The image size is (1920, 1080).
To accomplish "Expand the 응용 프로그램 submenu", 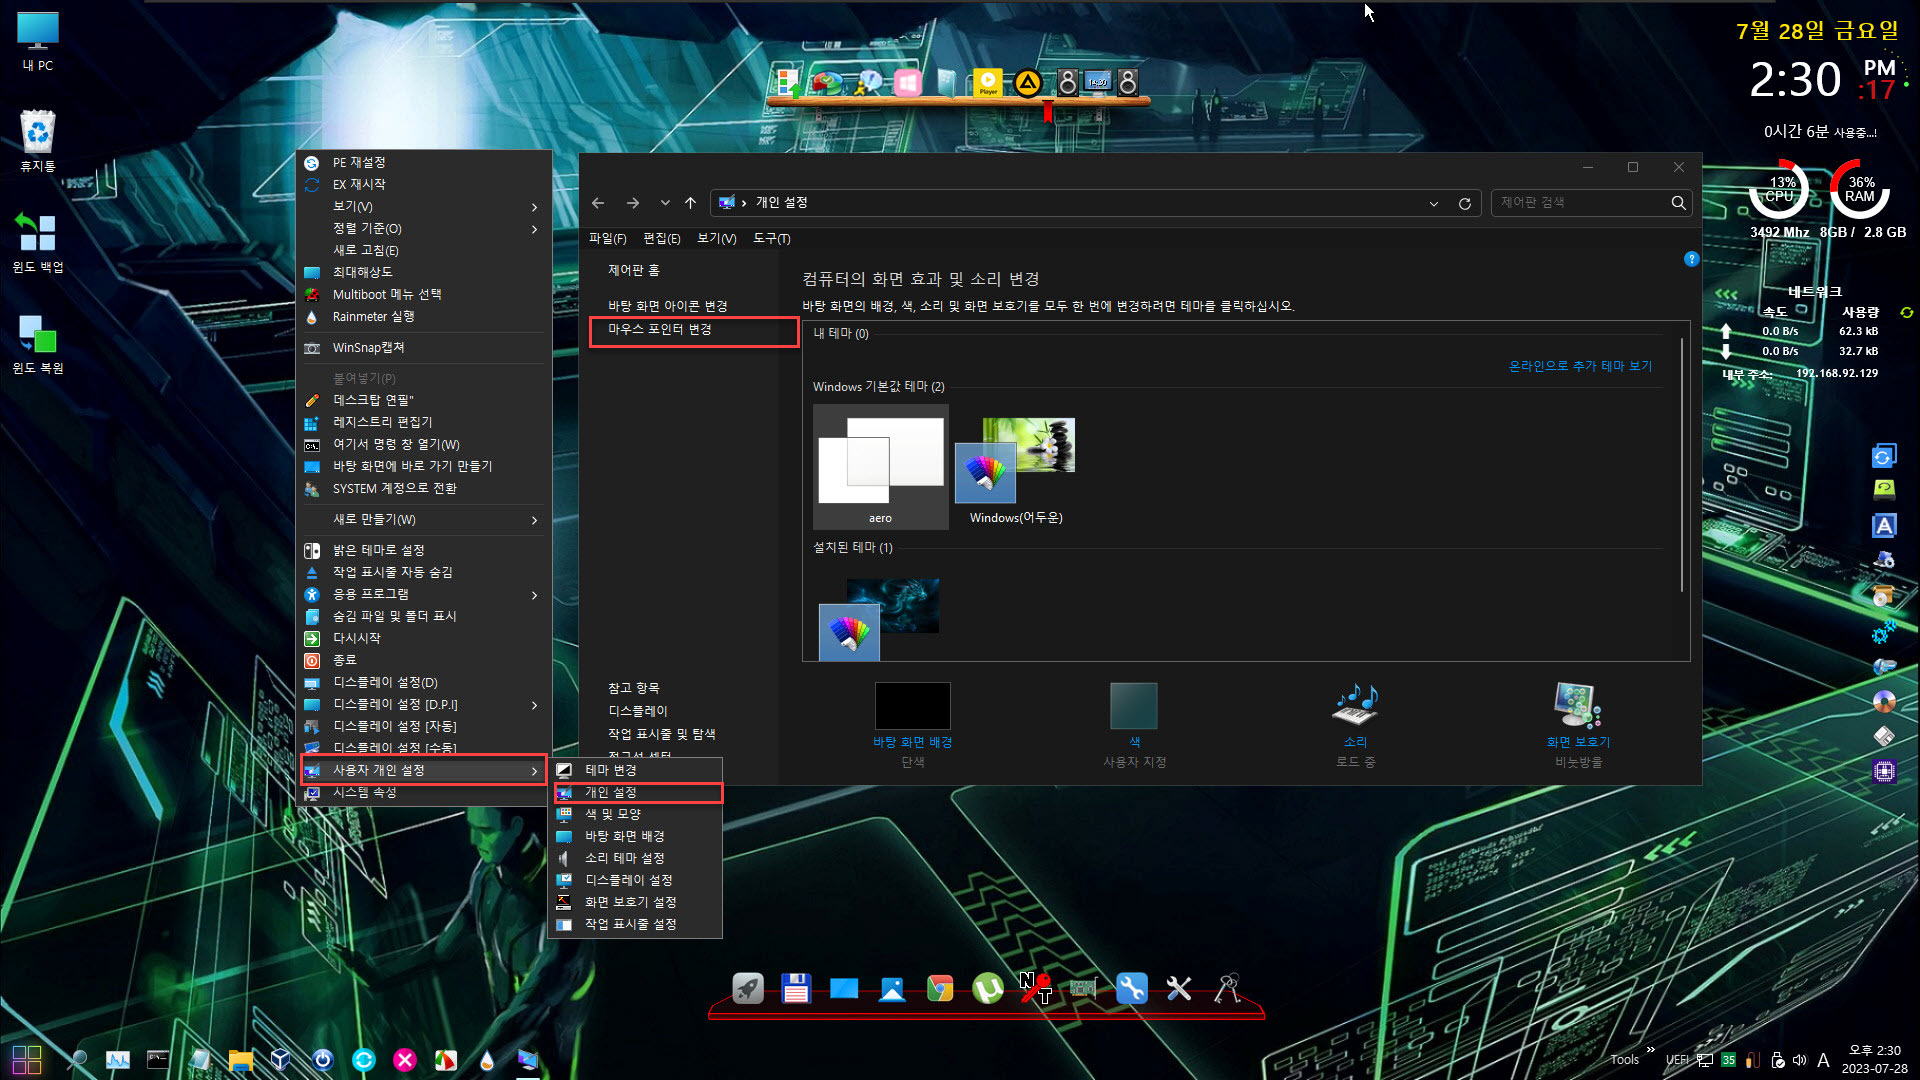I will [426, 594].
